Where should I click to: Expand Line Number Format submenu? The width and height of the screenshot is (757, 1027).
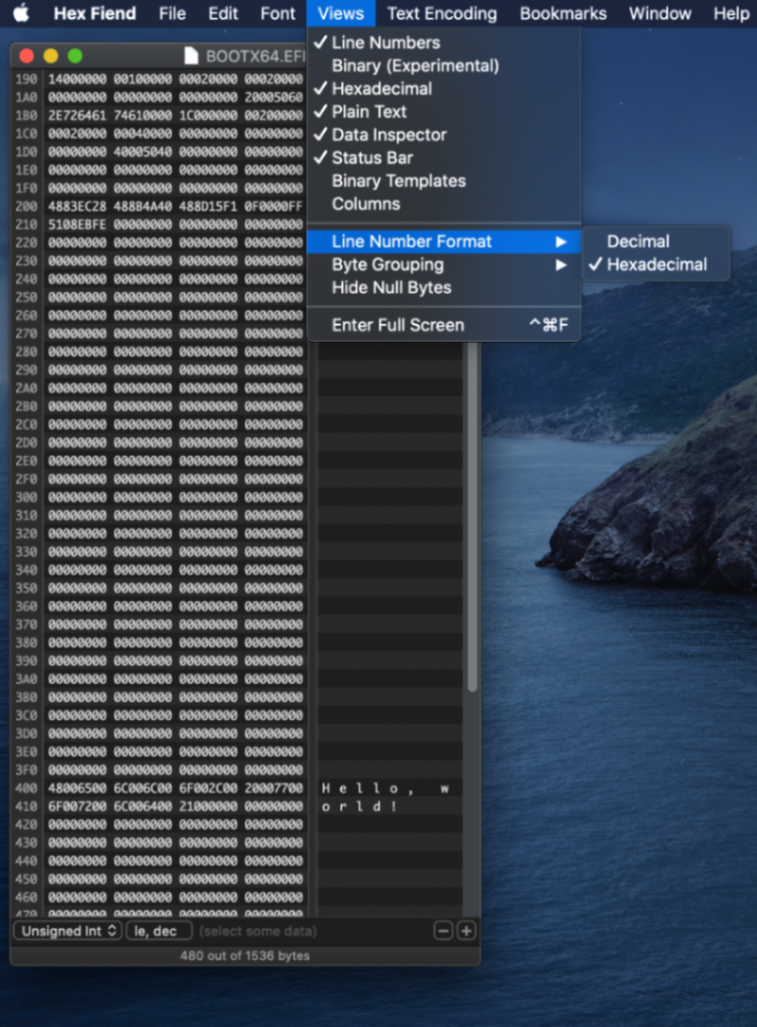point(443,242)
